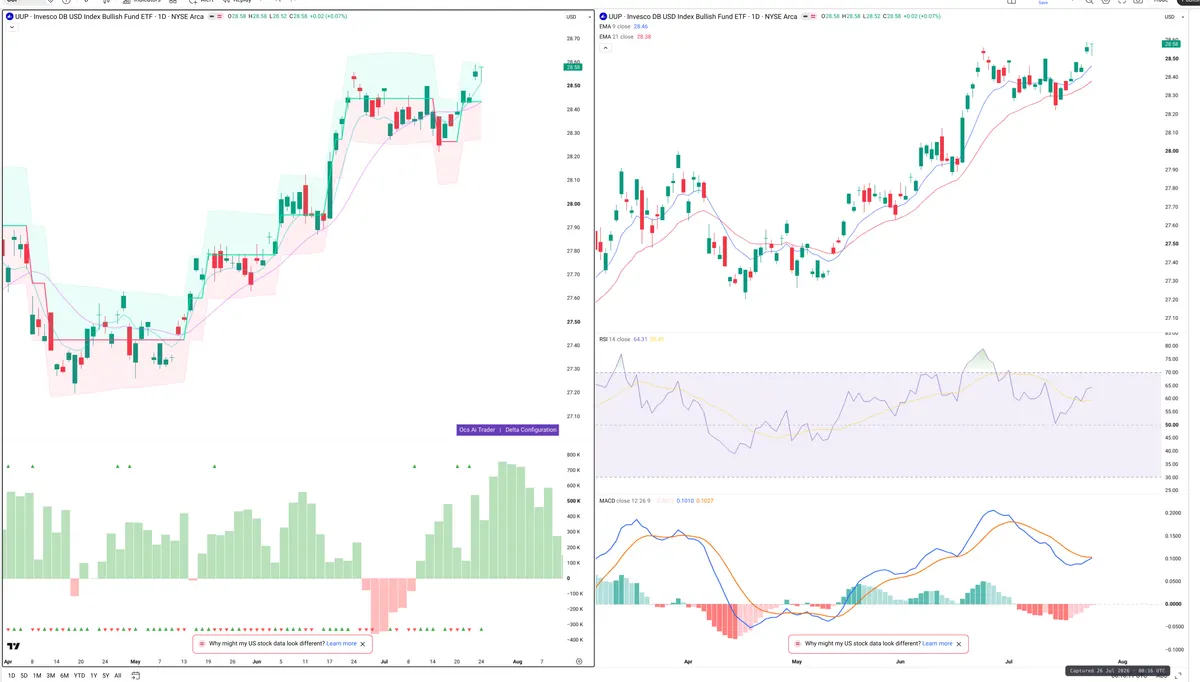Expand the left chart indicator legend chevron
1200x682 pixels.
[x=11, y=27]
